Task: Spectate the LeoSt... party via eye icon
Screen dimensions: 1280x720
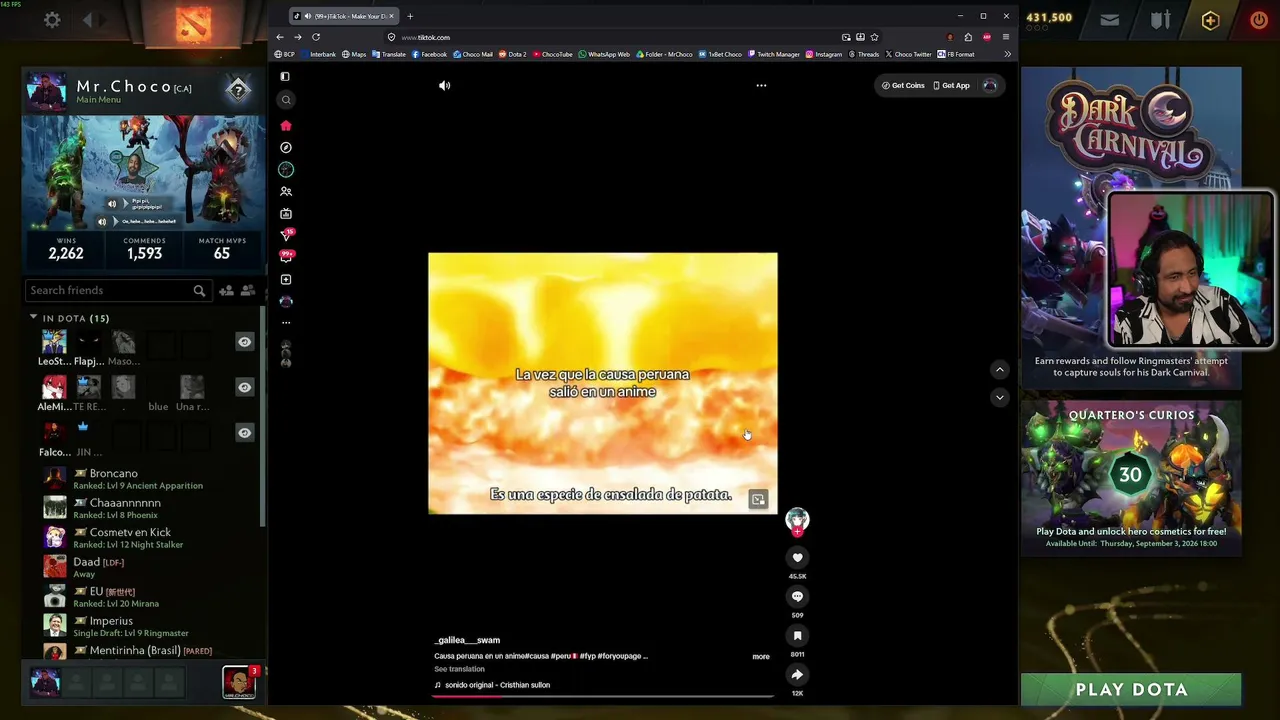Action: tap(244, 342)
